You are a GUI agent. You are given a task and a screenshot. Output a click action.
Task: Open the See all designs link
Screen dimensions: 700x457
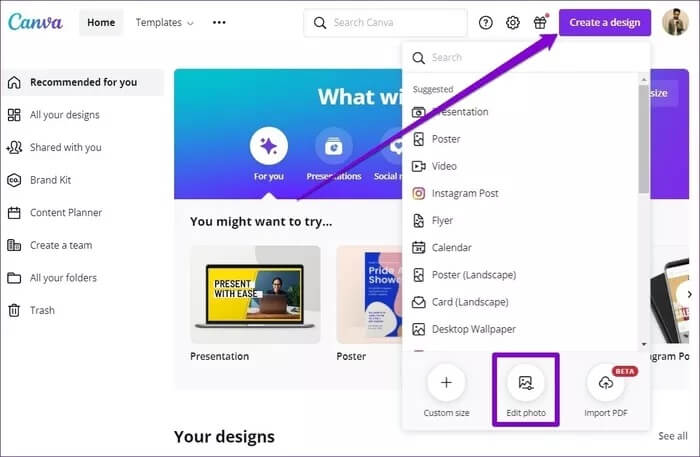coord(672,436)
